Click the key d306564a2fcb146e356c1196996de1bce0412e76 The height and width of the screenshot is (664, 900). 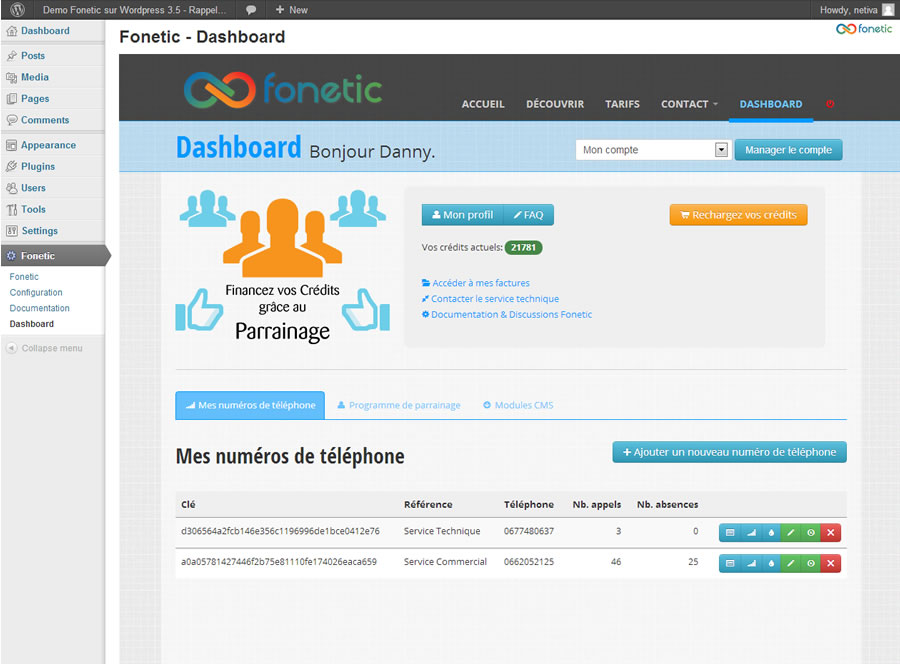[x=280, y=531]
